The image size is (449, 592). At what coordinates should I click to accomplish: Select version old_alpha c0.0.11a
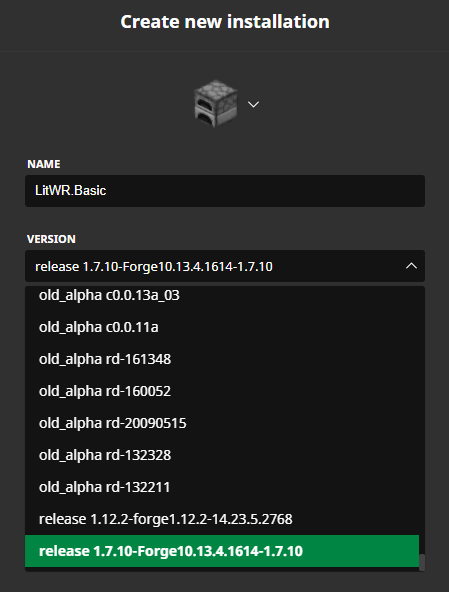tap(222, 327)
